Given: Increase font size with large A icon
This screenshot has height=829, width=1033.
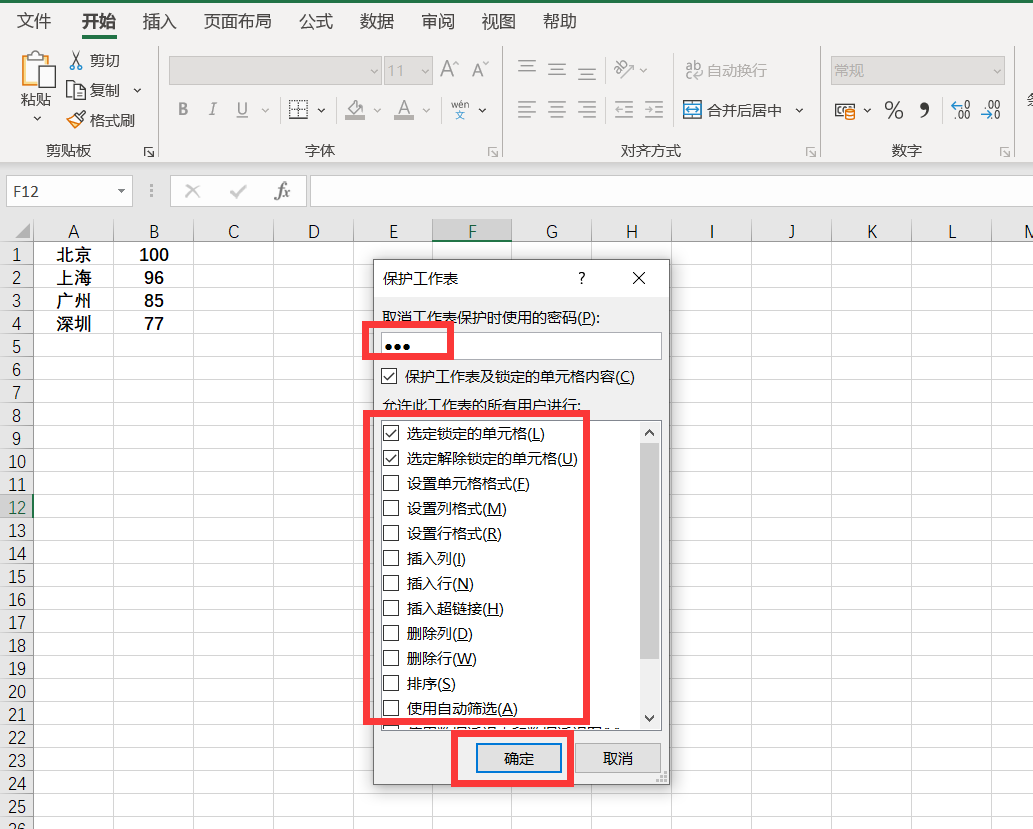Looking at the screenshot, I should [449, 69].
